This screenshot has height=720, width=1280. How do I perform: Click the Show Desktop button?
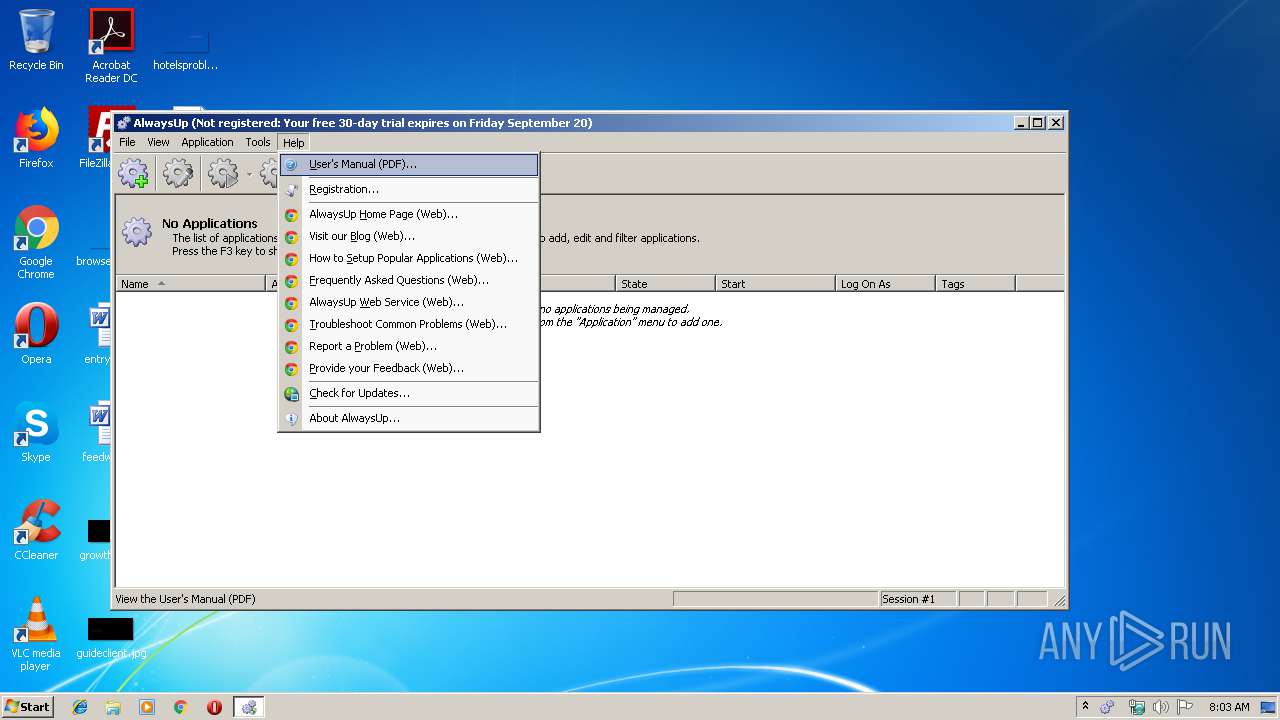pos(1268,707)
